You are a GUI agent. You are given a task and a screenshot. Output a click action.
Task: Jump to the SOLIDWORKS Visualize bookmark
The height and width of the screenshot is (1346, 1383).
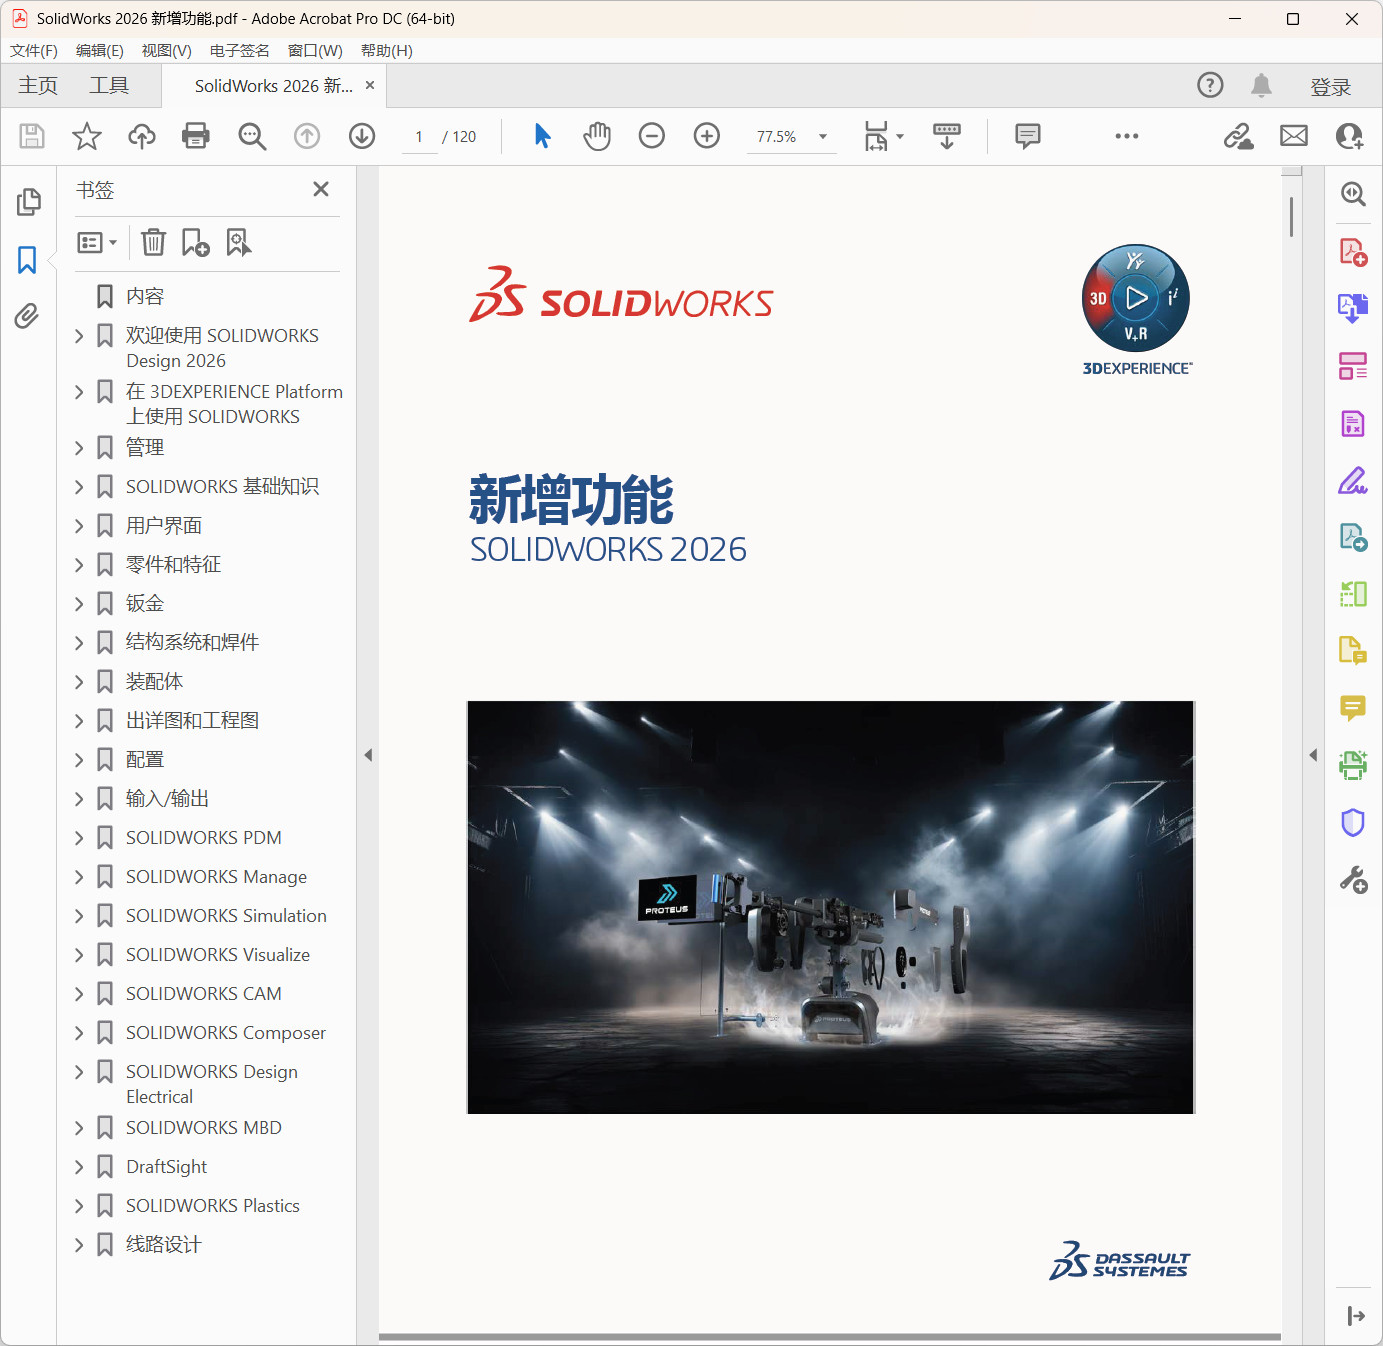[x=218, y=955]
